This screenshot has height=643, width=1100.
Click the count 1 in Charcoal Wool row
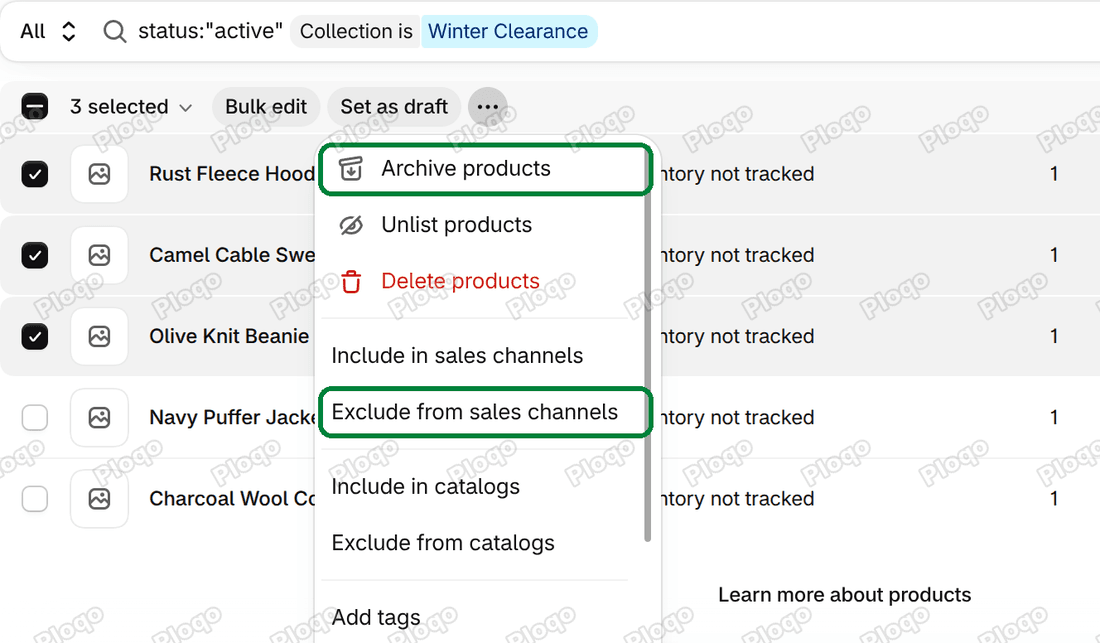pos(1054,499)
